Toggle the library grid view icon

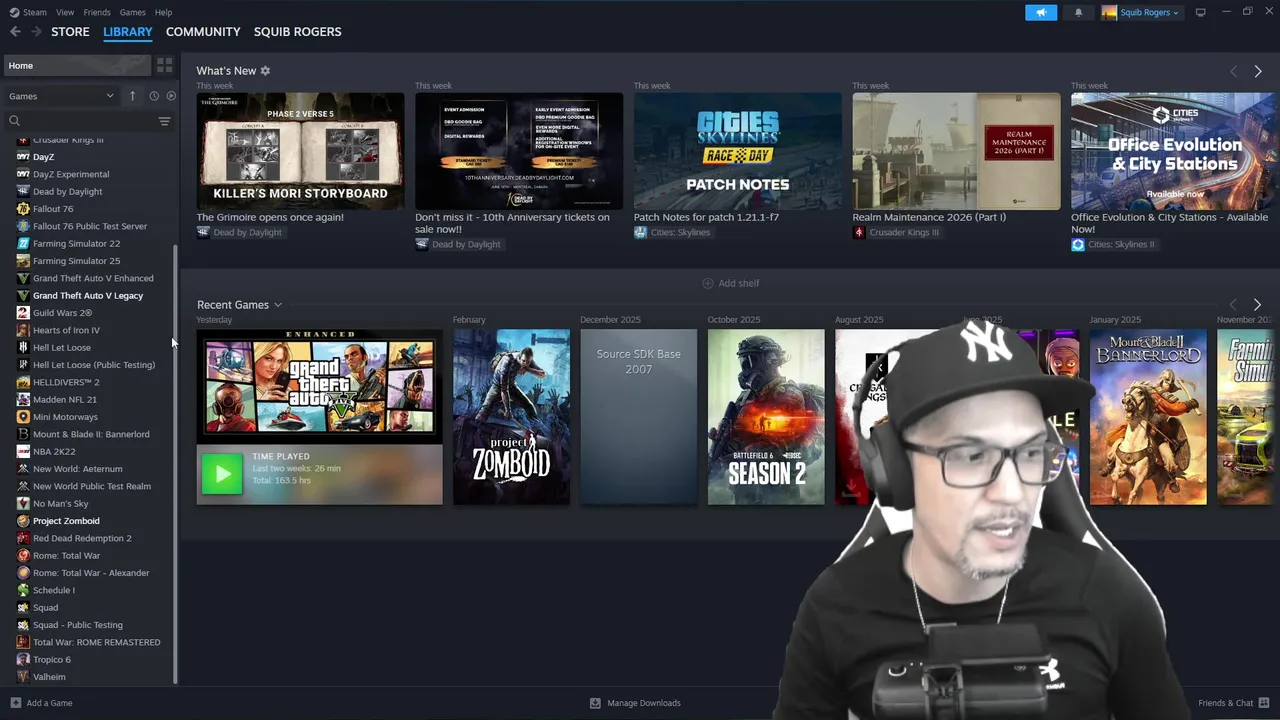[x=164, y=65]
